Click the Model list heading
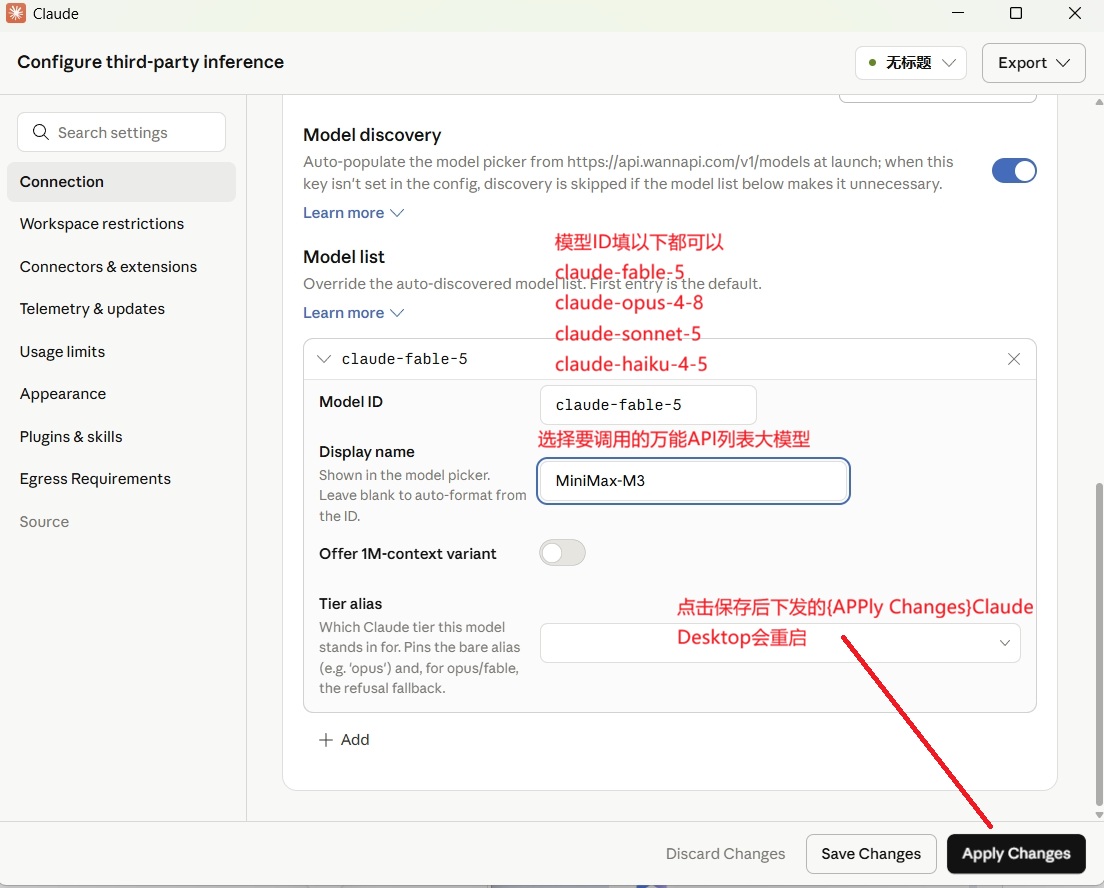This screenshot has height=888, width=1104. pos(344,257)
